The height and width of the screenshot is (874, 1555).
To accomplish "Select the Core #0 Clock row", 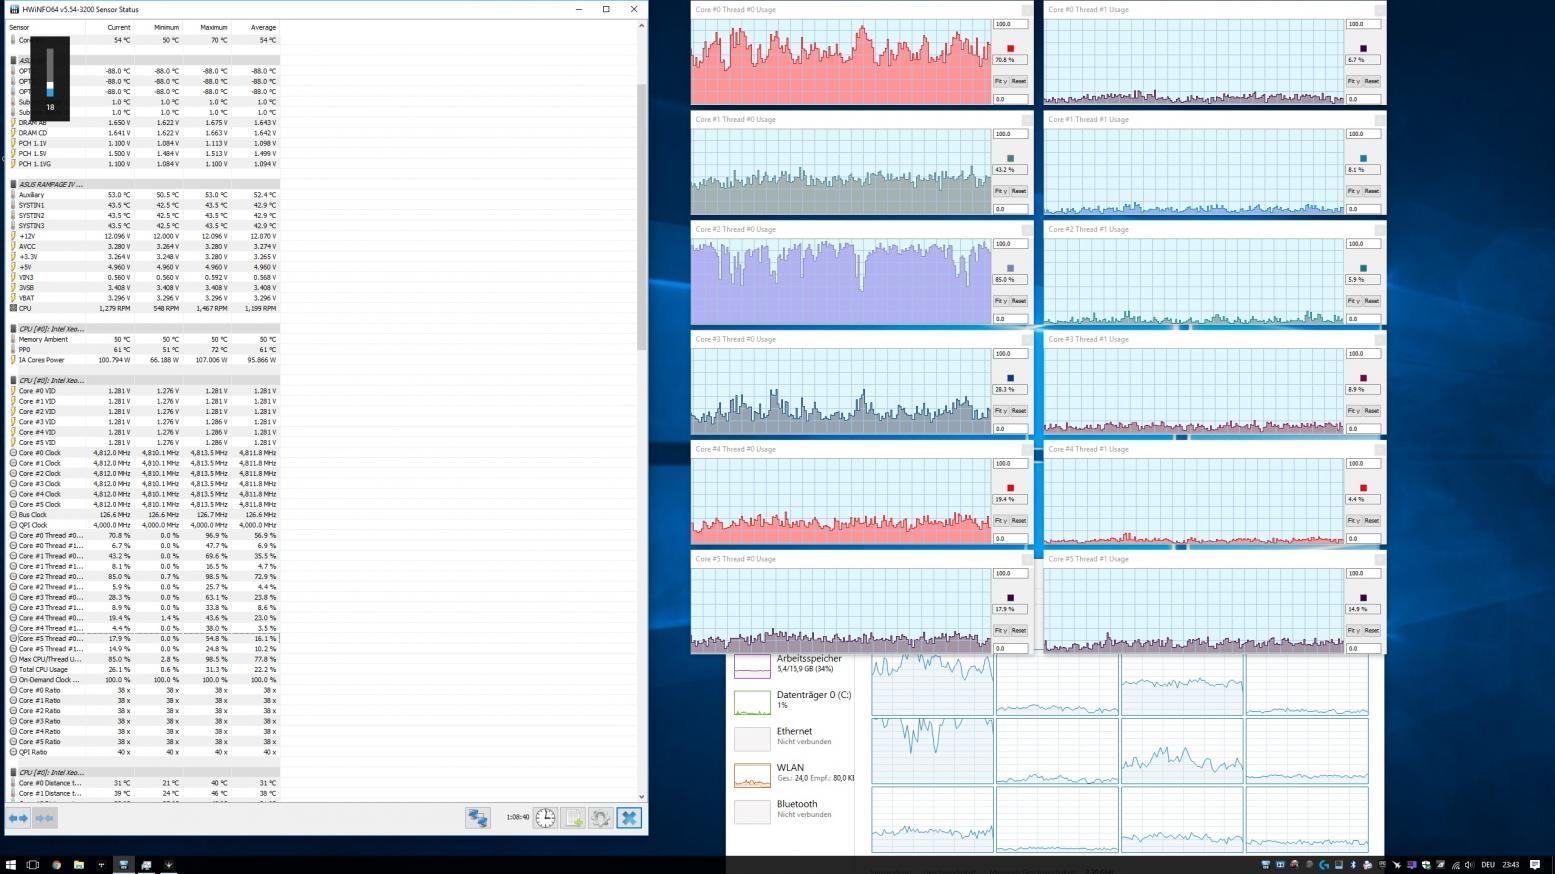I will click(x=143, y=453).
